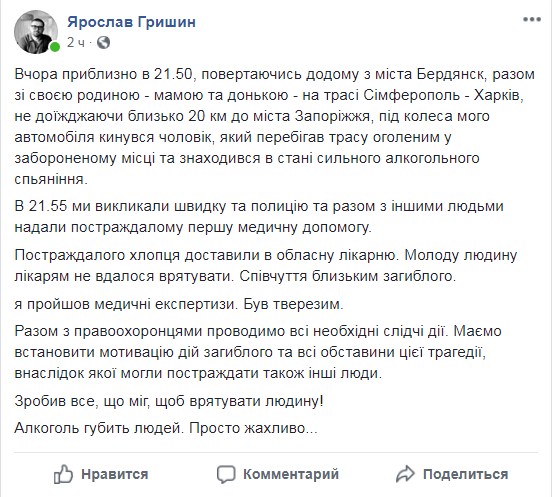Click the Поделиться button label
Viewport: 552px width, 497px height.
pos(465,474)
